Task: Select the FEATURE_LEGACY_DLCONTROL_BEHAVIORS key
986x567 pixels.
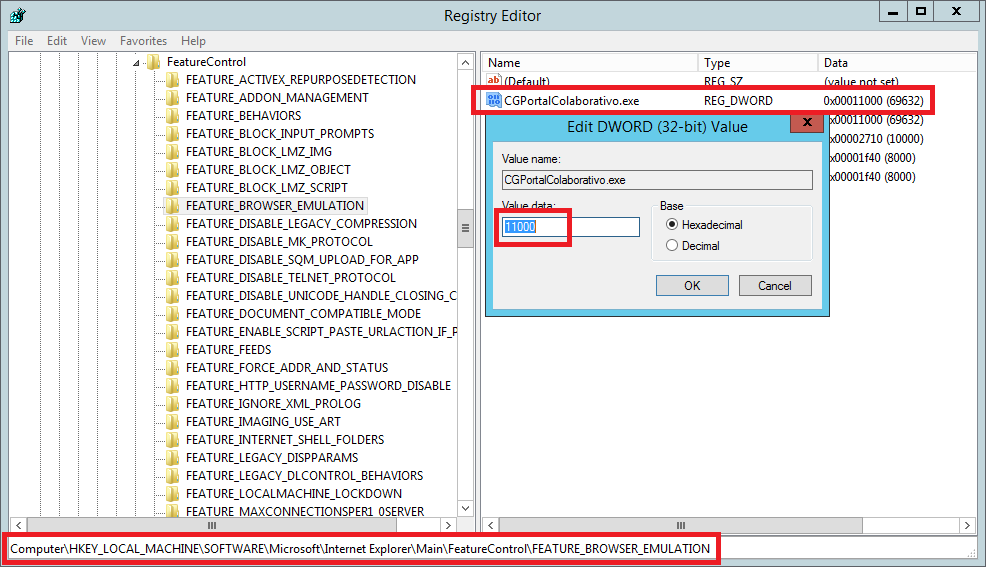Action: click(304, 476)
